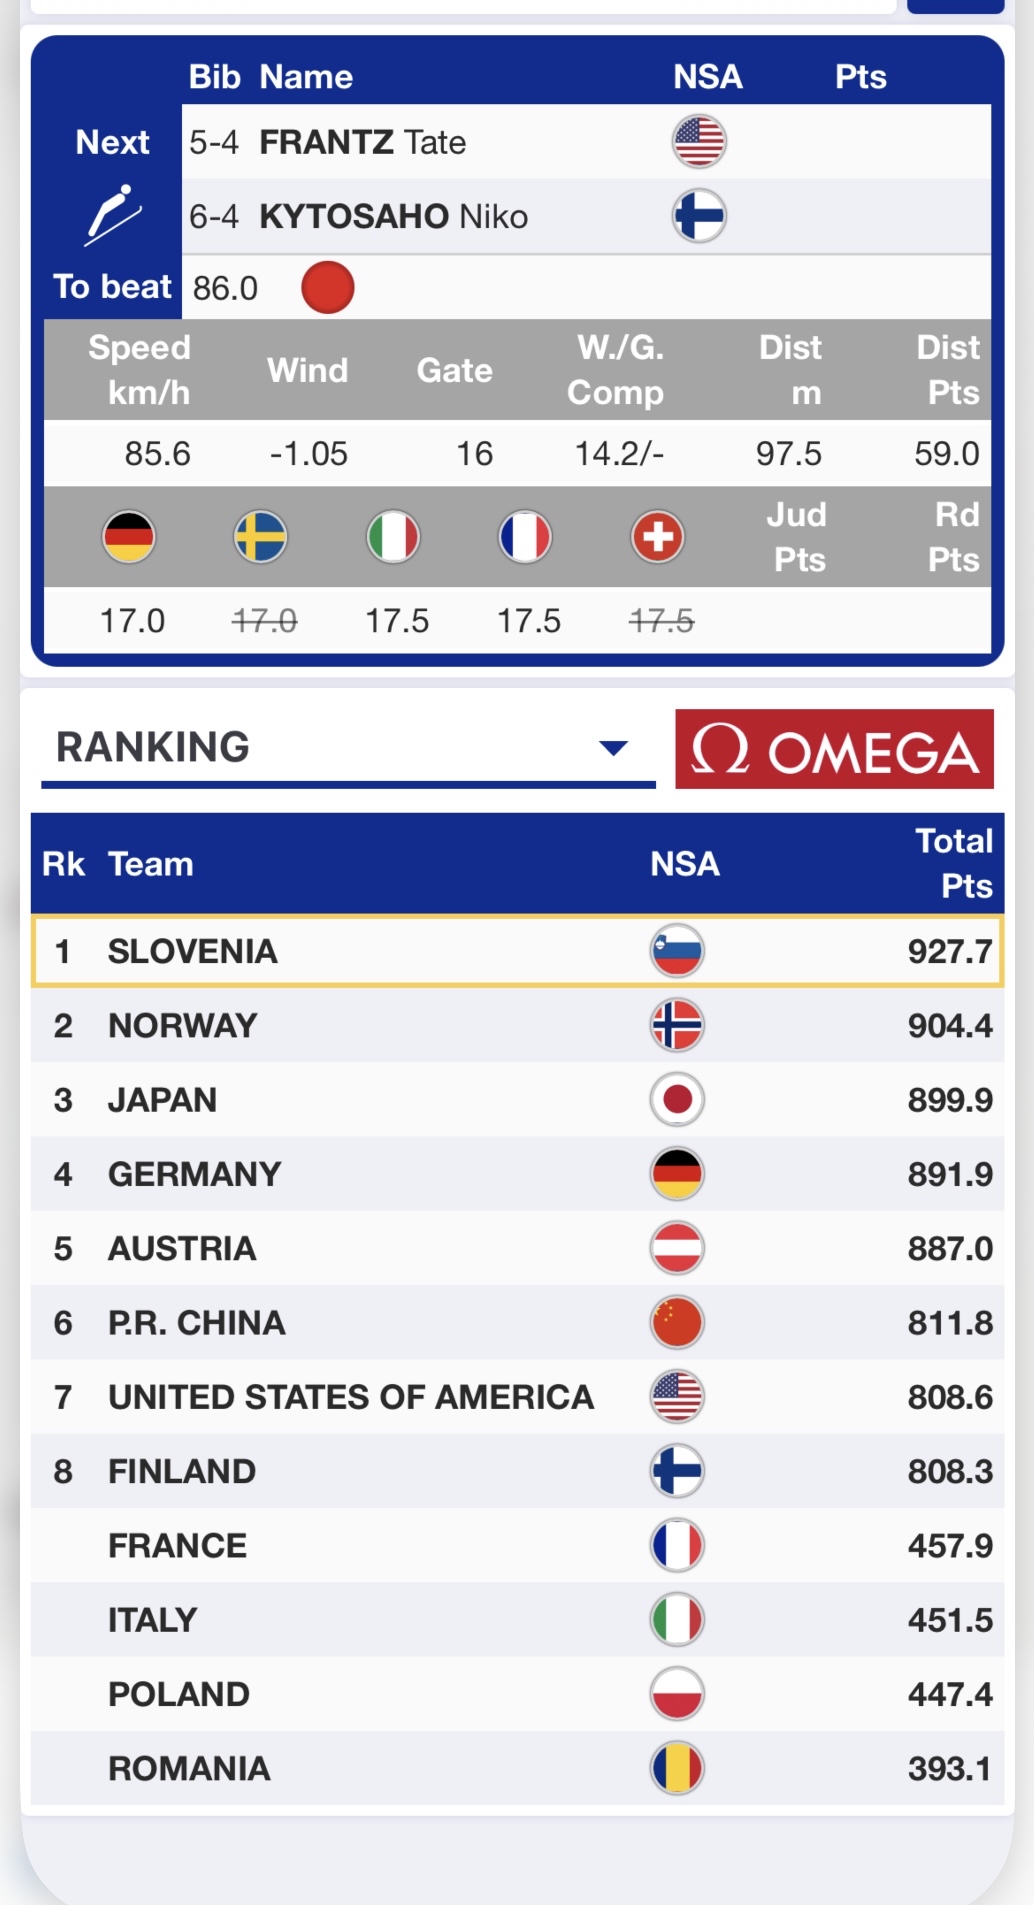Click the Team column header
1034x1905 pixels.
151,864
